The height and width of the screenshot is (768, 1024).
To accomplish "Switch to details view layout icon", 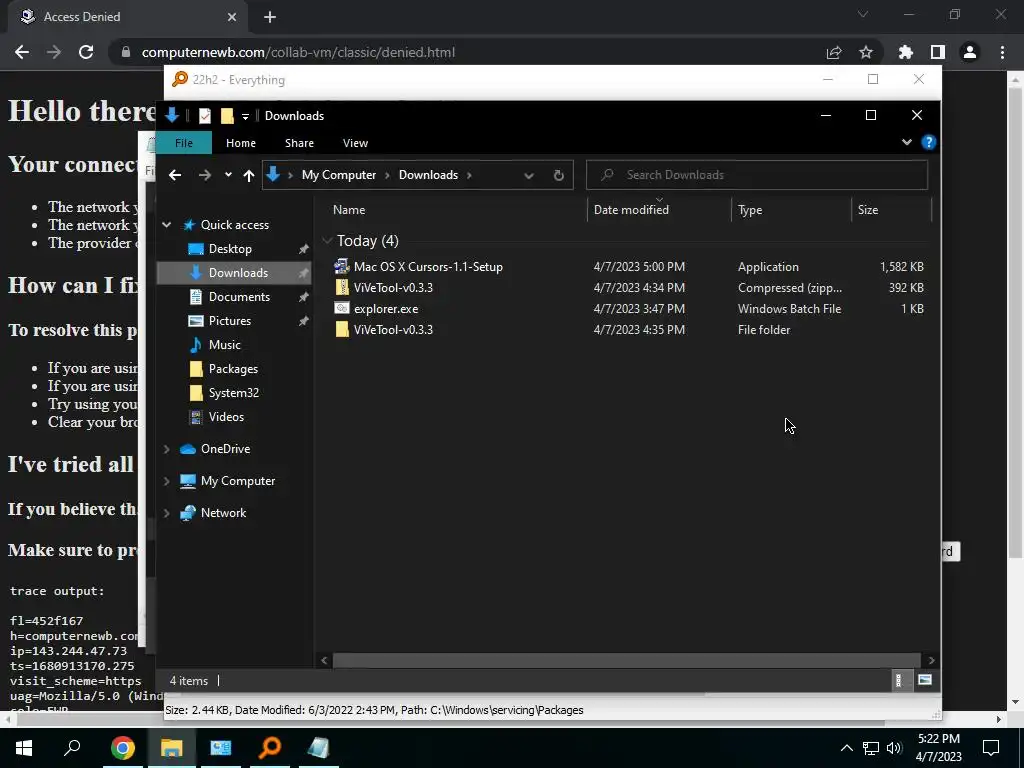I will tap(899, 680).
